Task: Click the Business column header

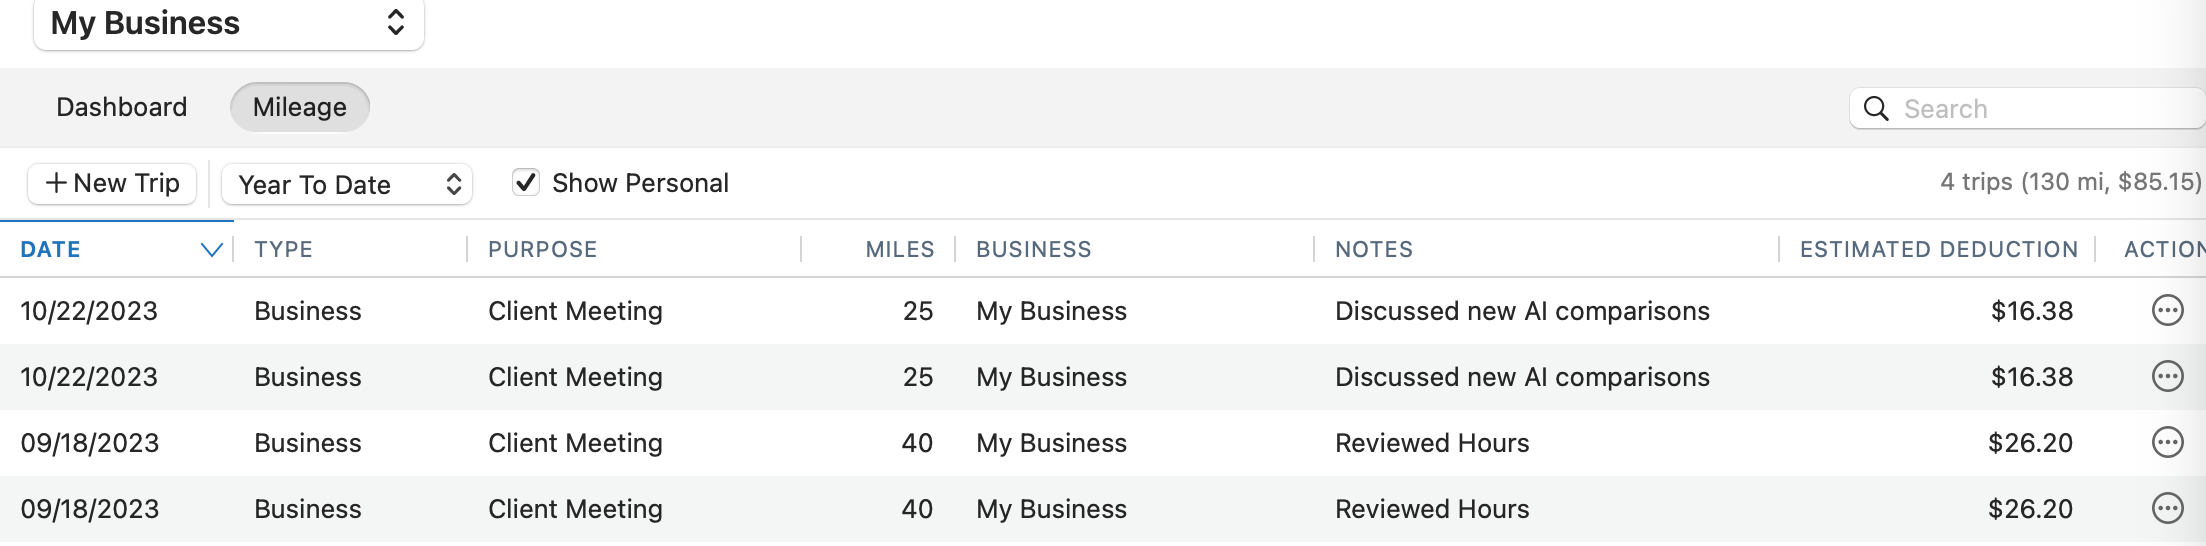Action: click(1033, 250)
